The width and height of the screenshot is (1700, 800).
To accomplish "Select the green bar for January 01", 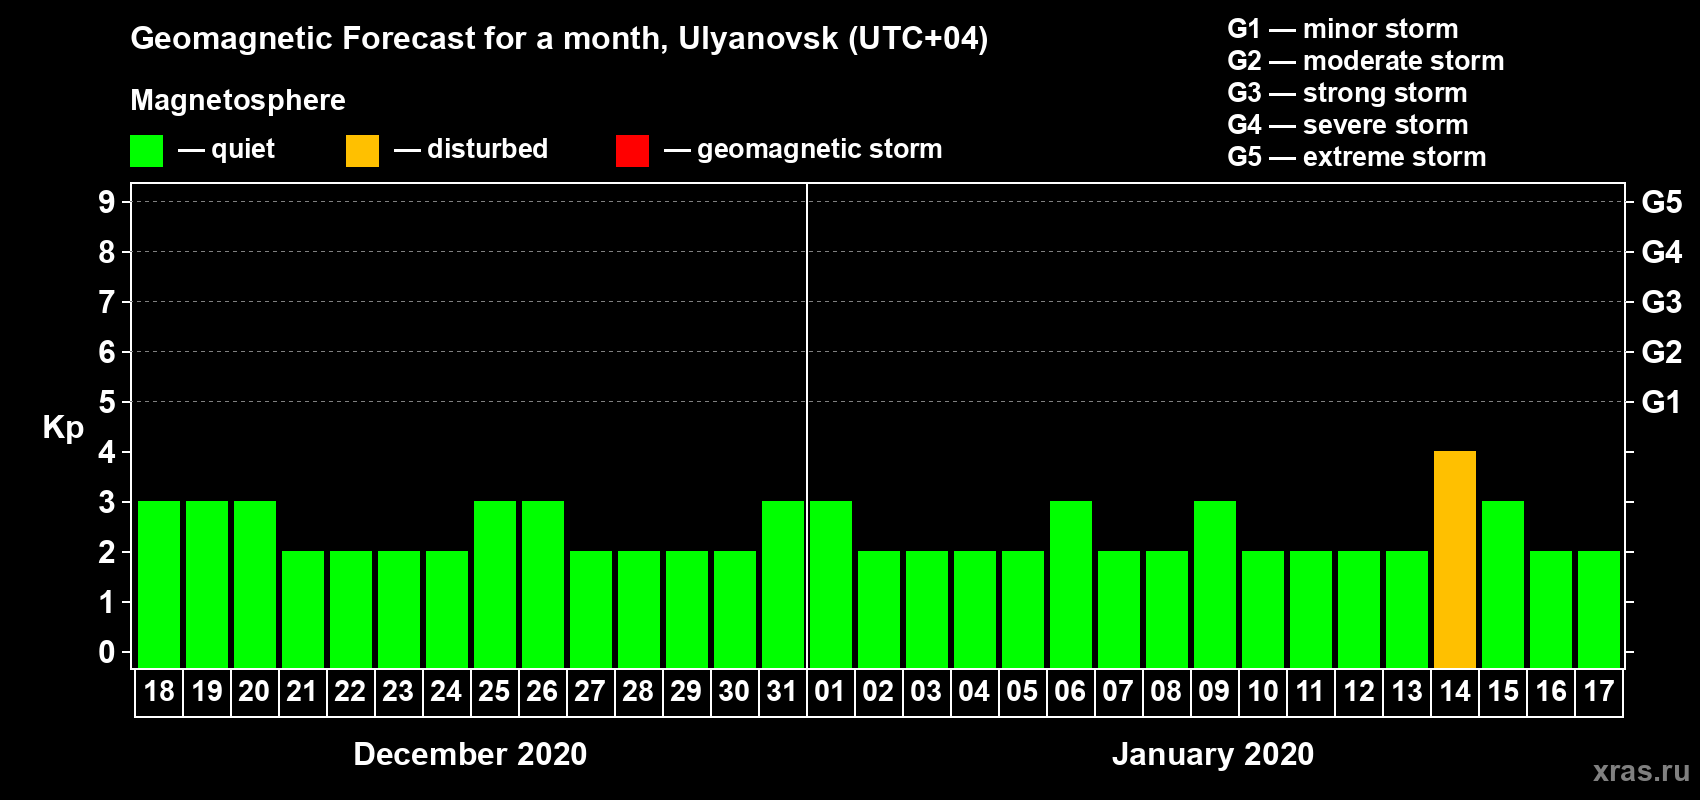I will tap(831, 584).
